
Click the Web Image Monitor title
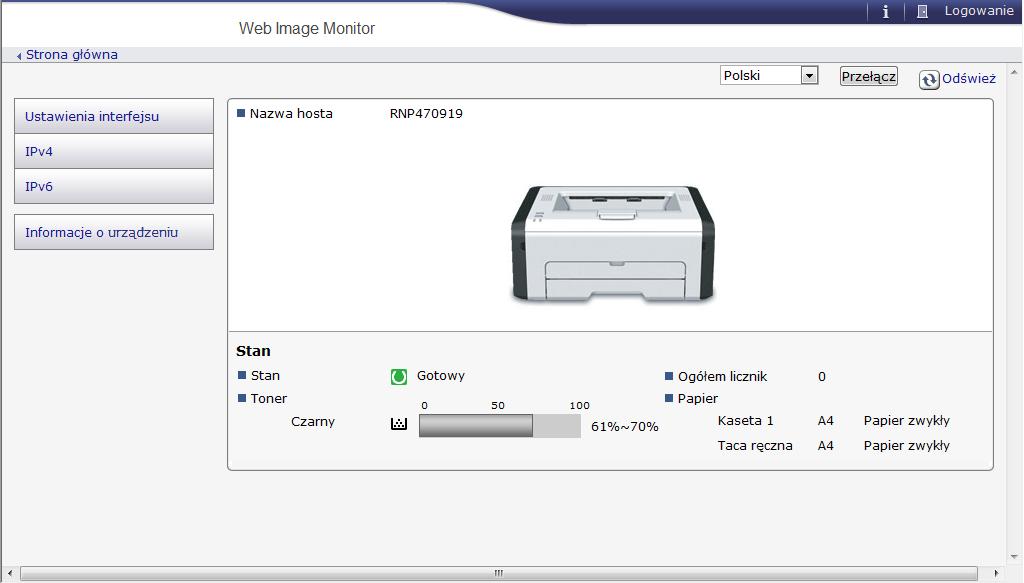pos(307,29)
